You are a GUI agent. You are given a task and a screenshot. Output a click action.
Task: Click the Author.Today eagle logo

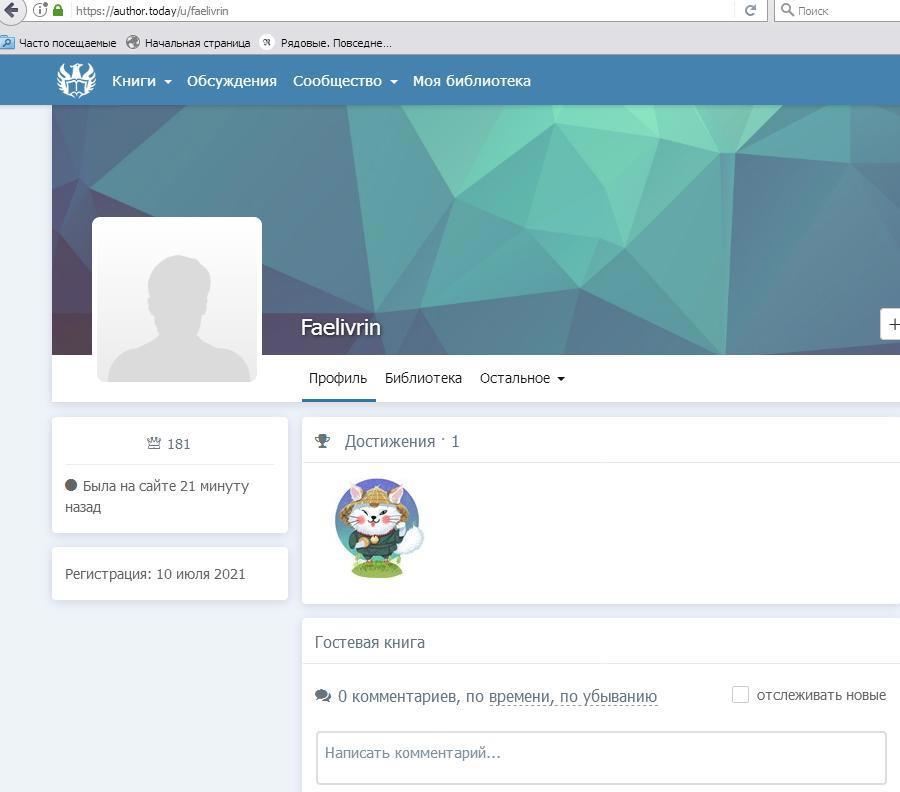point(76,80)
